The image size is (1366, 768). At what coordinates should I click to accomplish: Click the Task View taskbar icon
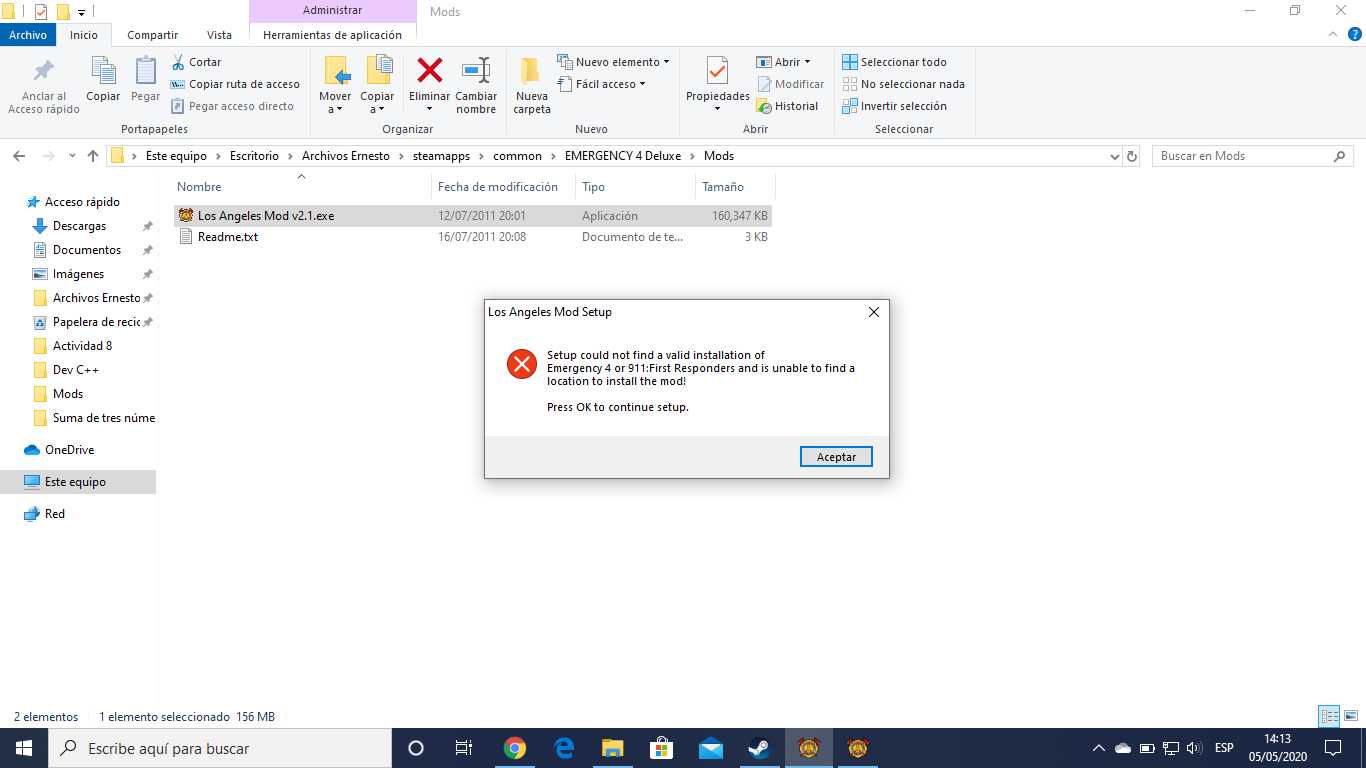pyautogui.click(x=464, y=748)
